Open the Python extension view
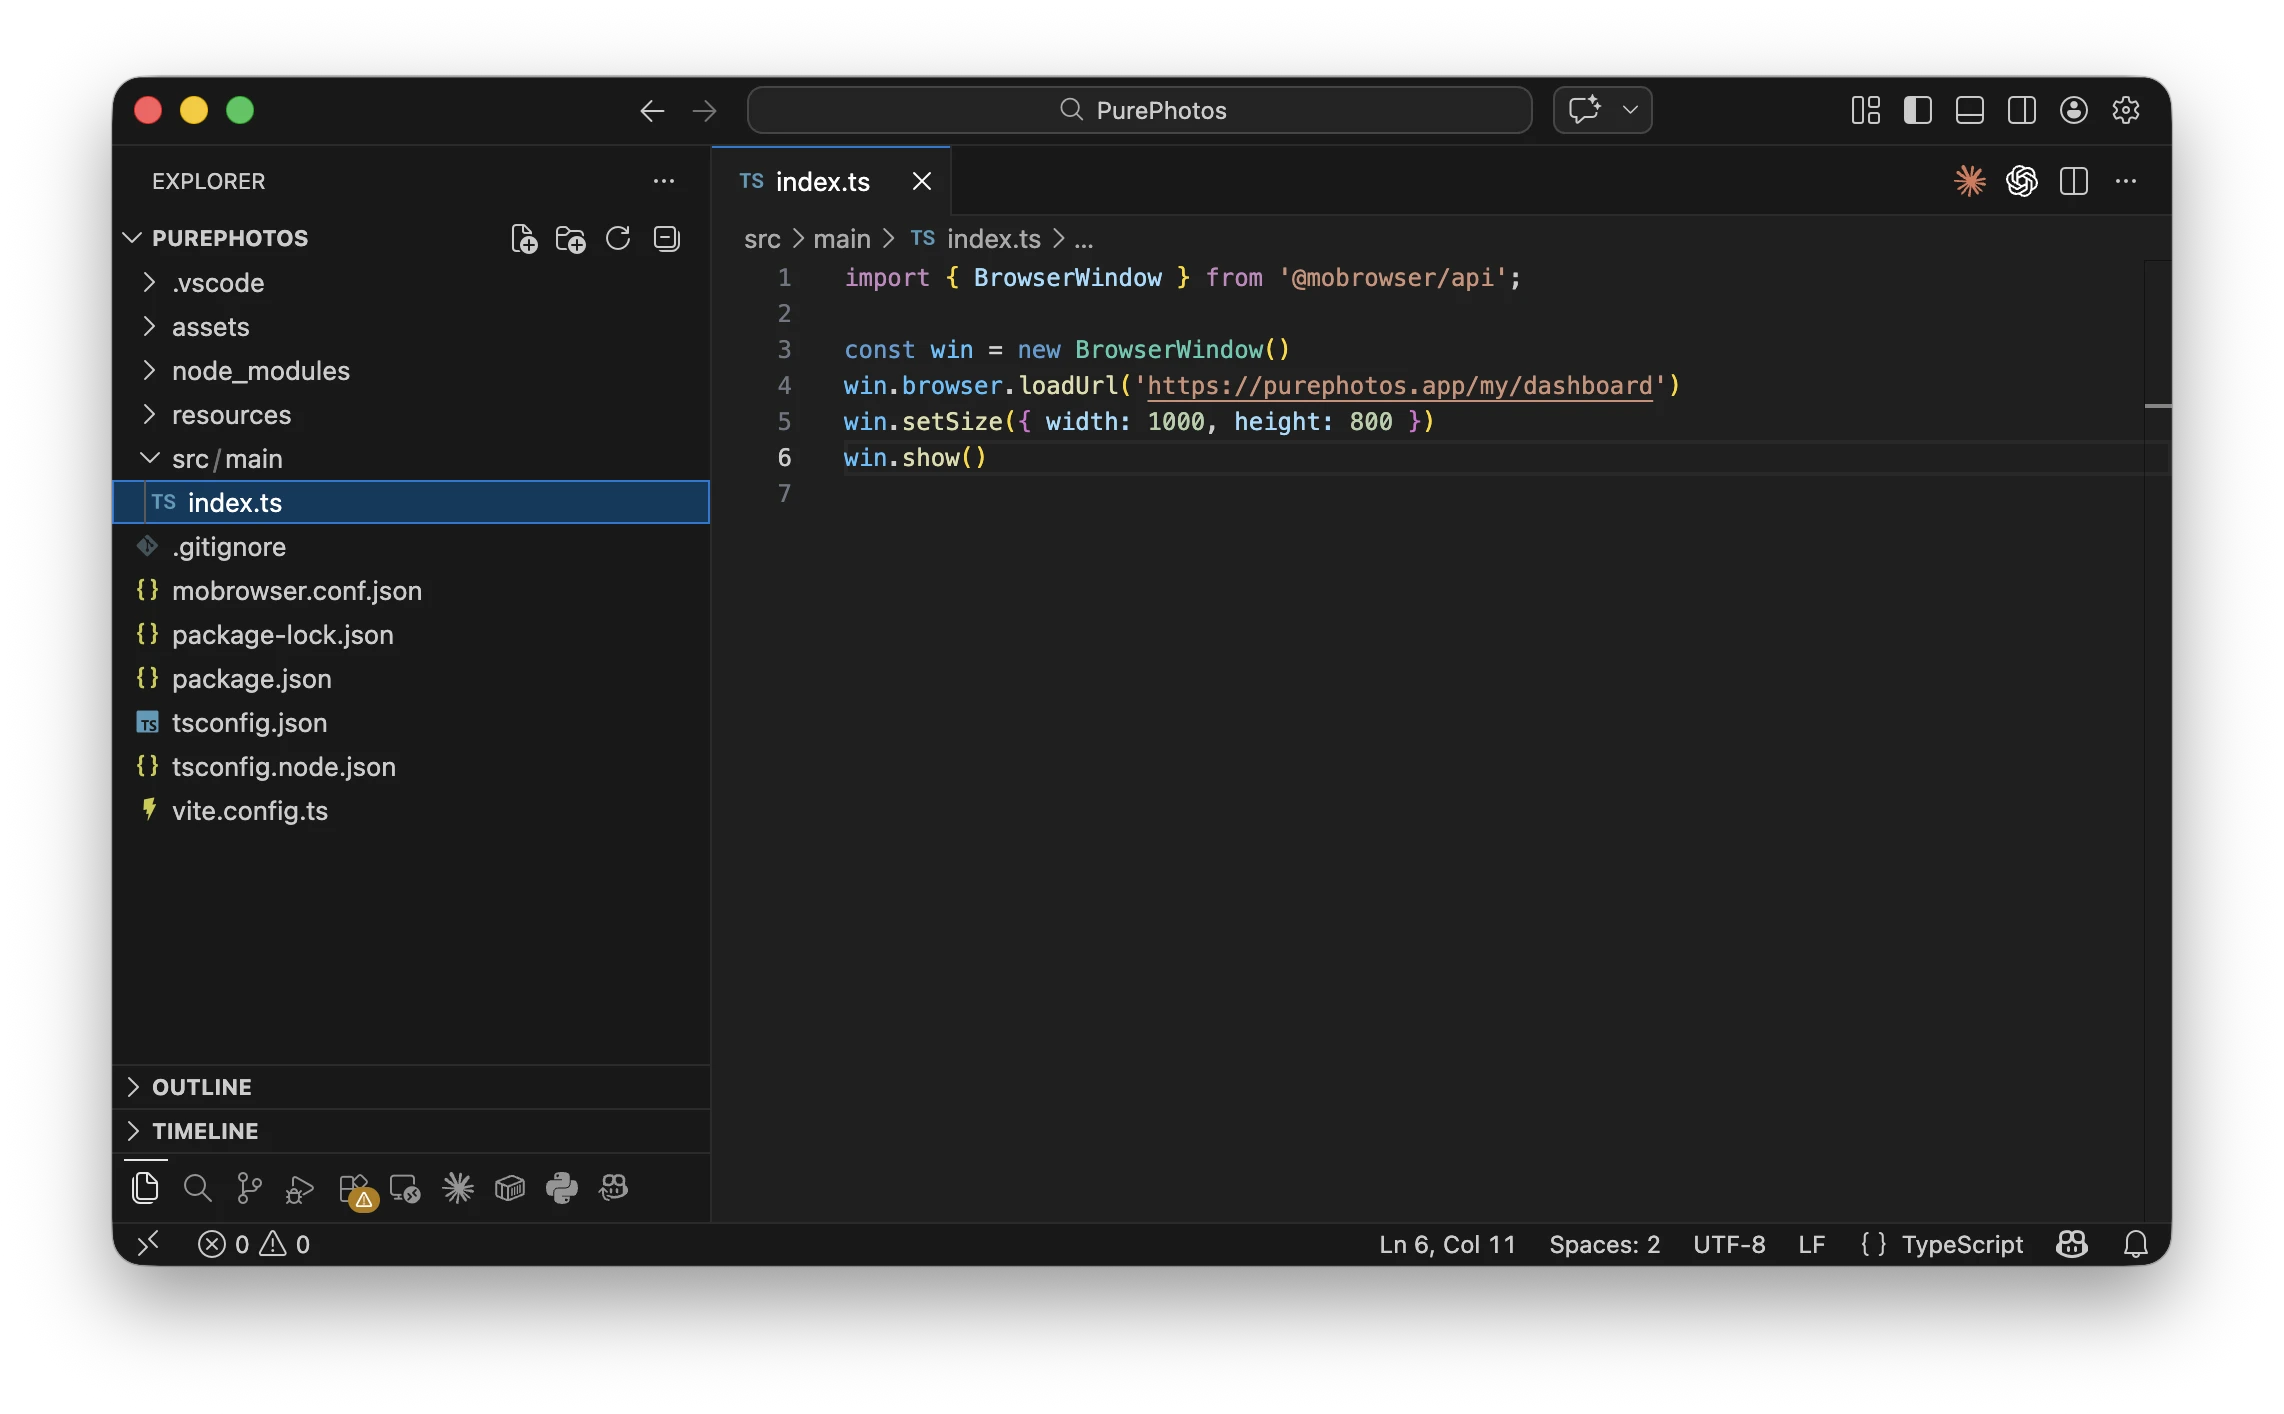 (561, 1188)
